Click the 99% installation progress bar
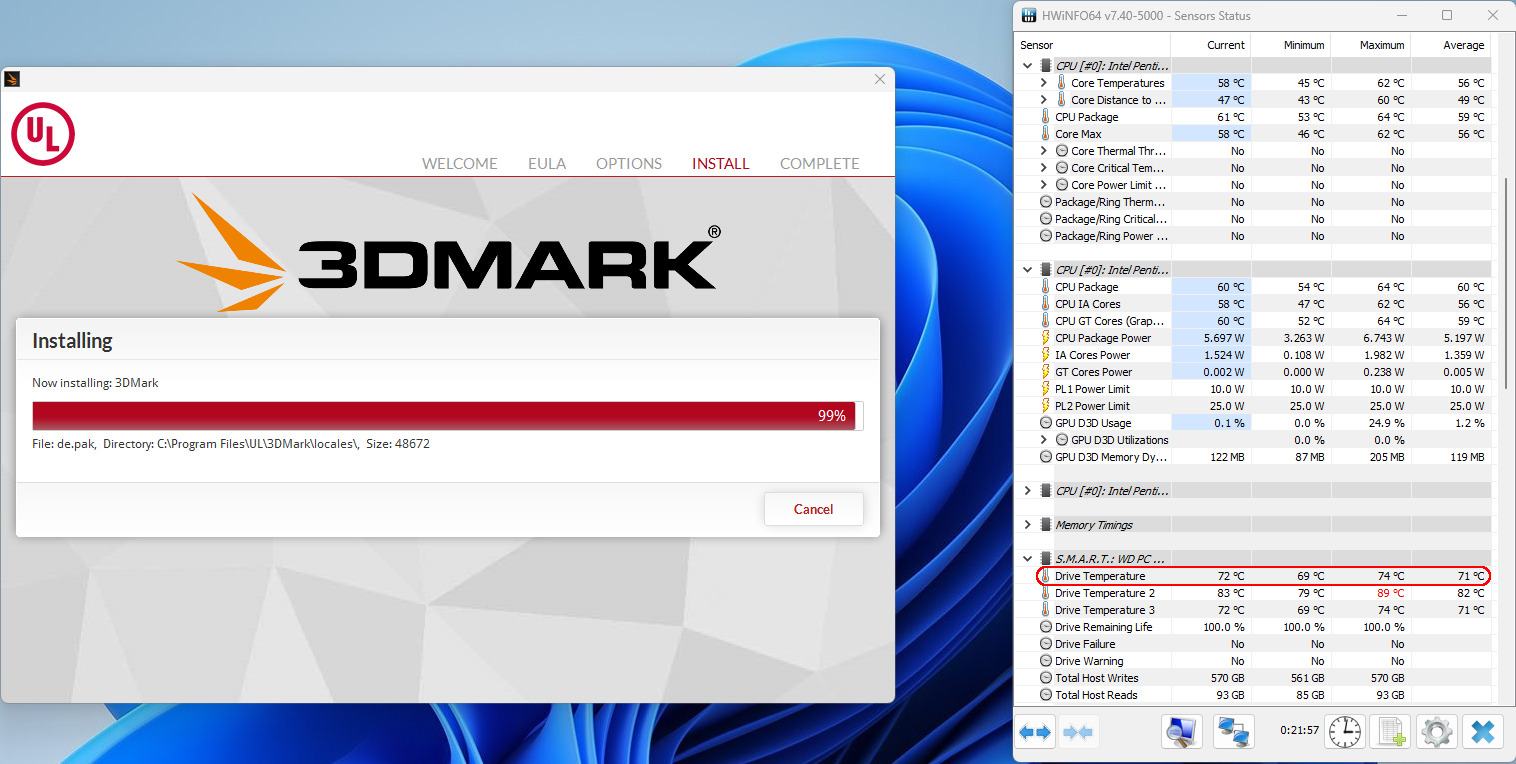The height and width of the screenshot is (764, 1516). [x=448, y=416]
